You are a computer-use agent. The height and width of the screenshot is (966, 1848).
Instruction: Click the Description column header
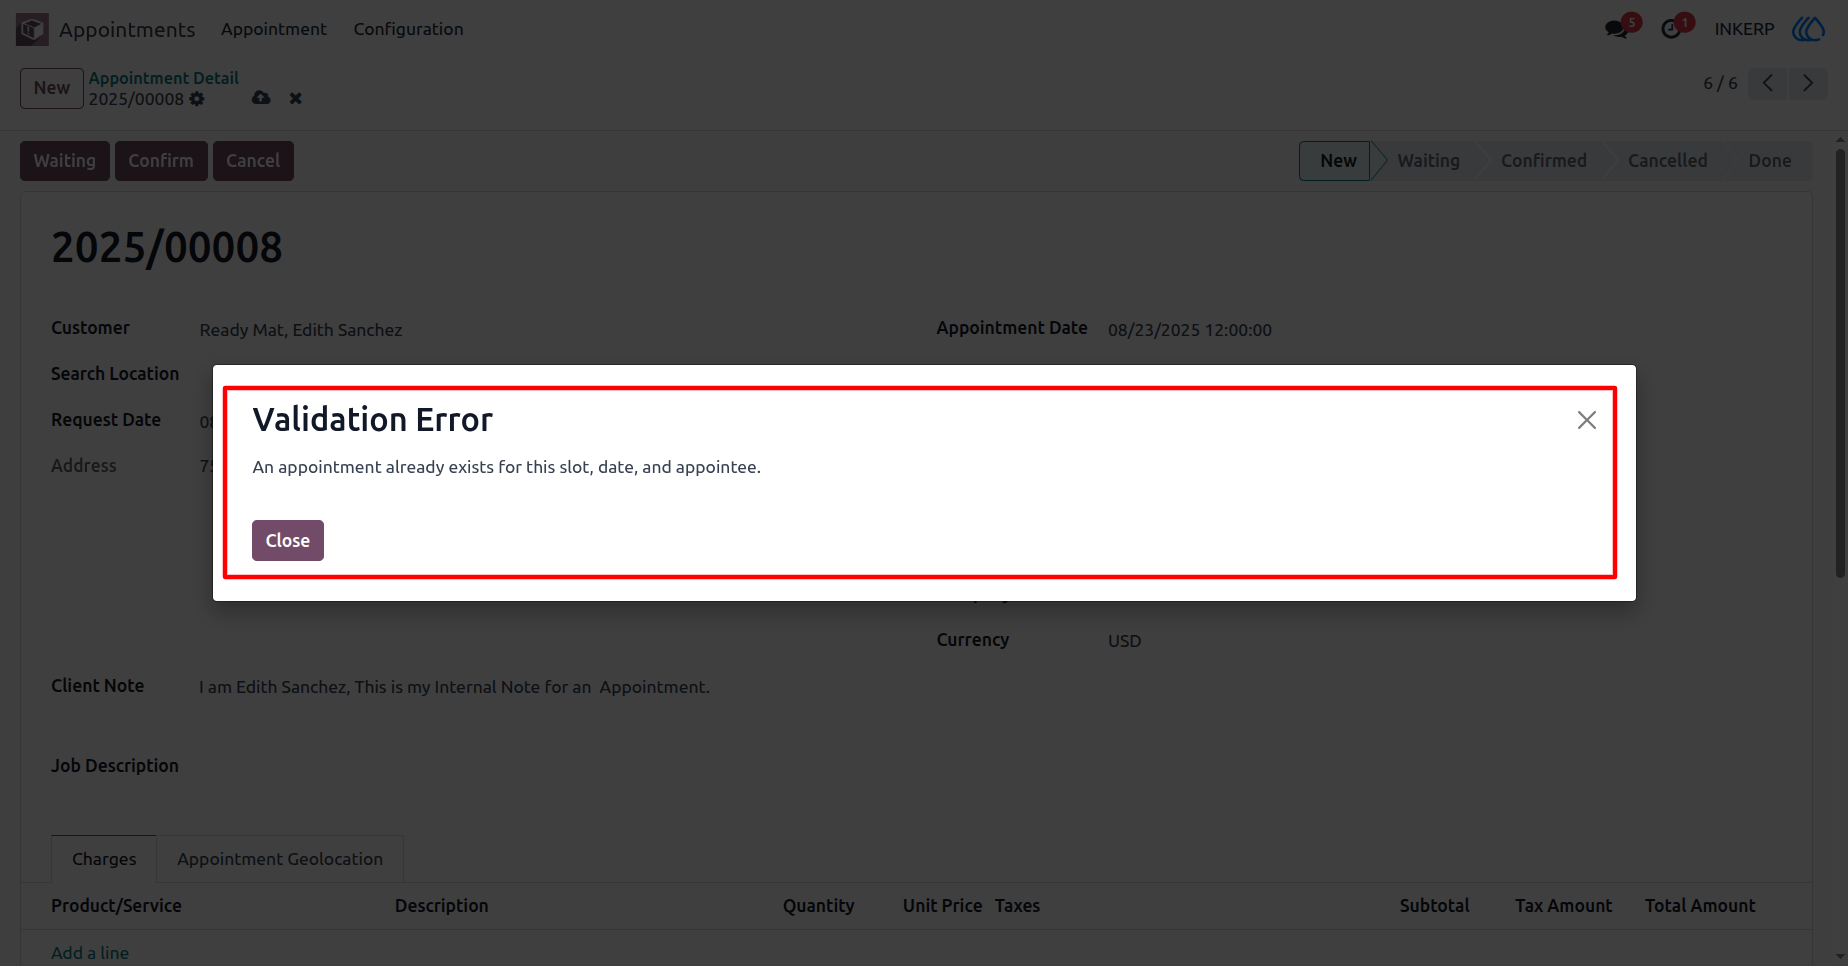coord(441,906)
